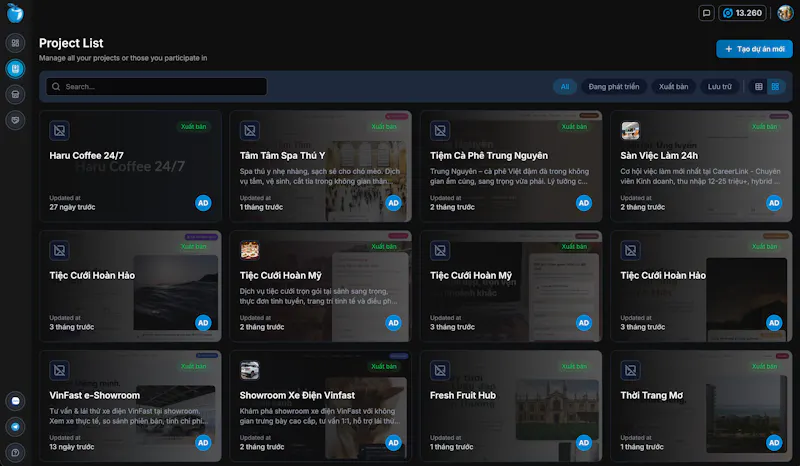Open the Sàn Việc Làm 24h project title
This screenshot has width=800, height=466.
pos(659,156)
